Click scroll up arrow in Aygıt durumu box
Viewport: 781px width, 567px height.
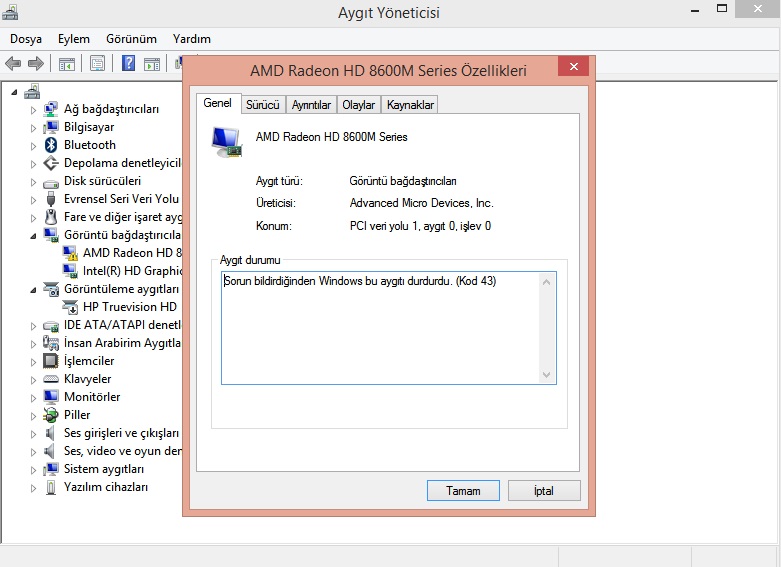546,282
